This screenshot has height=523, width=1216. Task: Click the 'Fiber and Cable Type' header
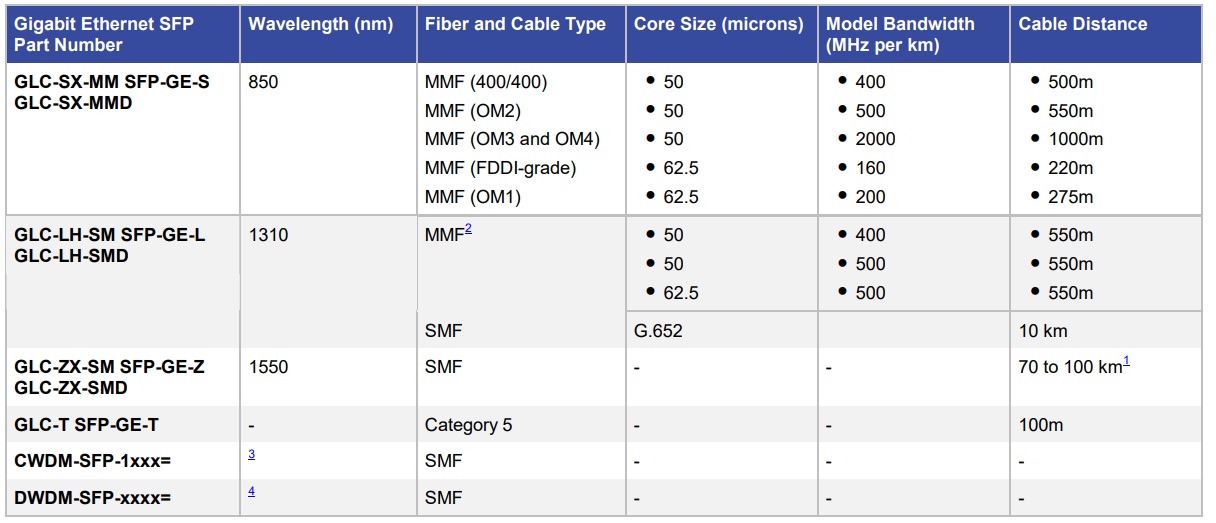[x=515, y=25]
